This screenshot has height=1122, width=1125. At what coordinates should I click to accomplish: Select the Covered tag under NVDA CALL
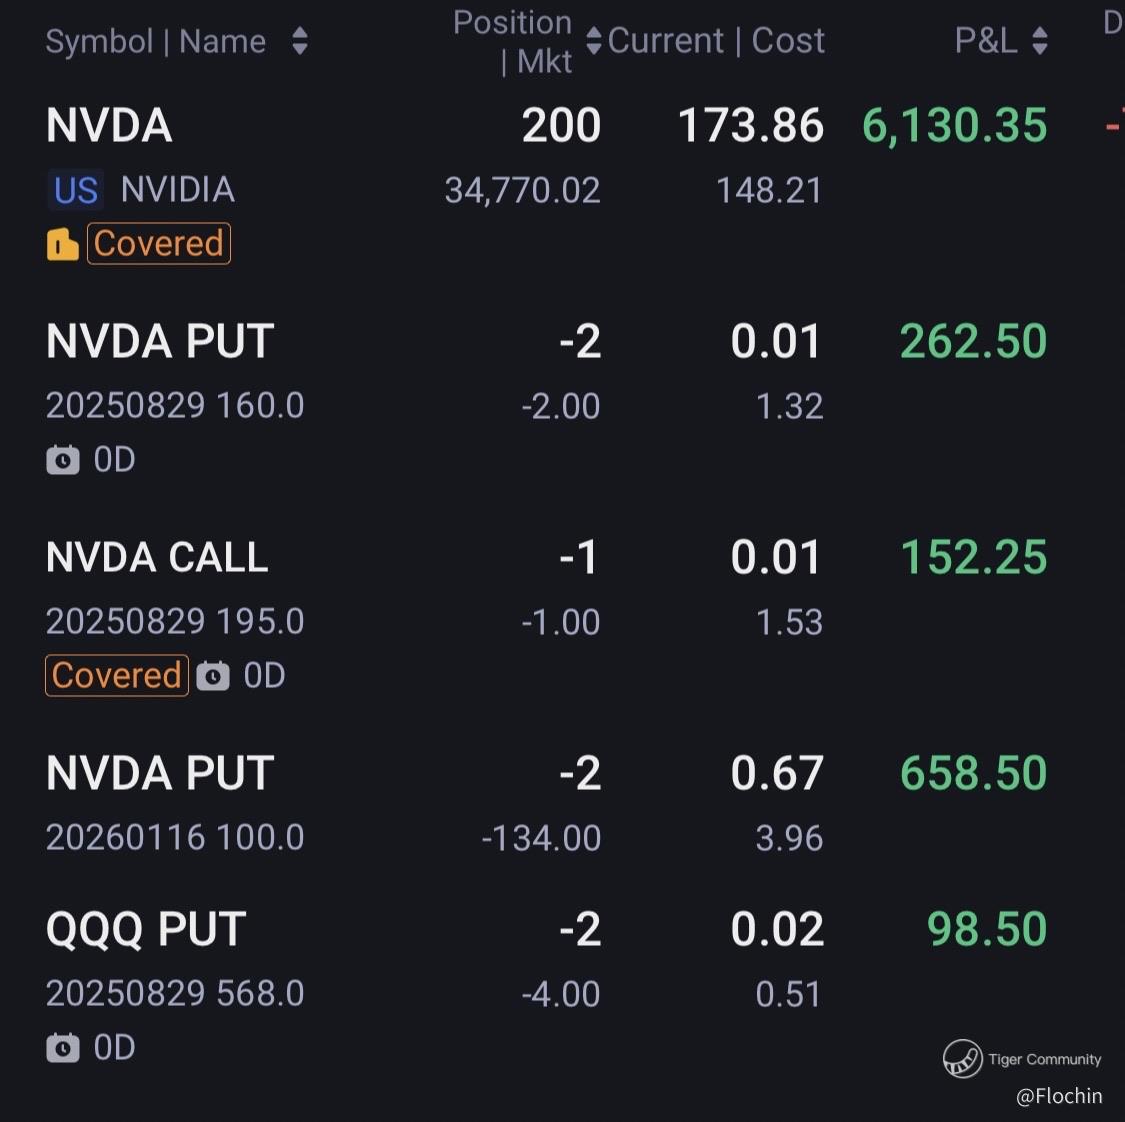pos(117,676)
